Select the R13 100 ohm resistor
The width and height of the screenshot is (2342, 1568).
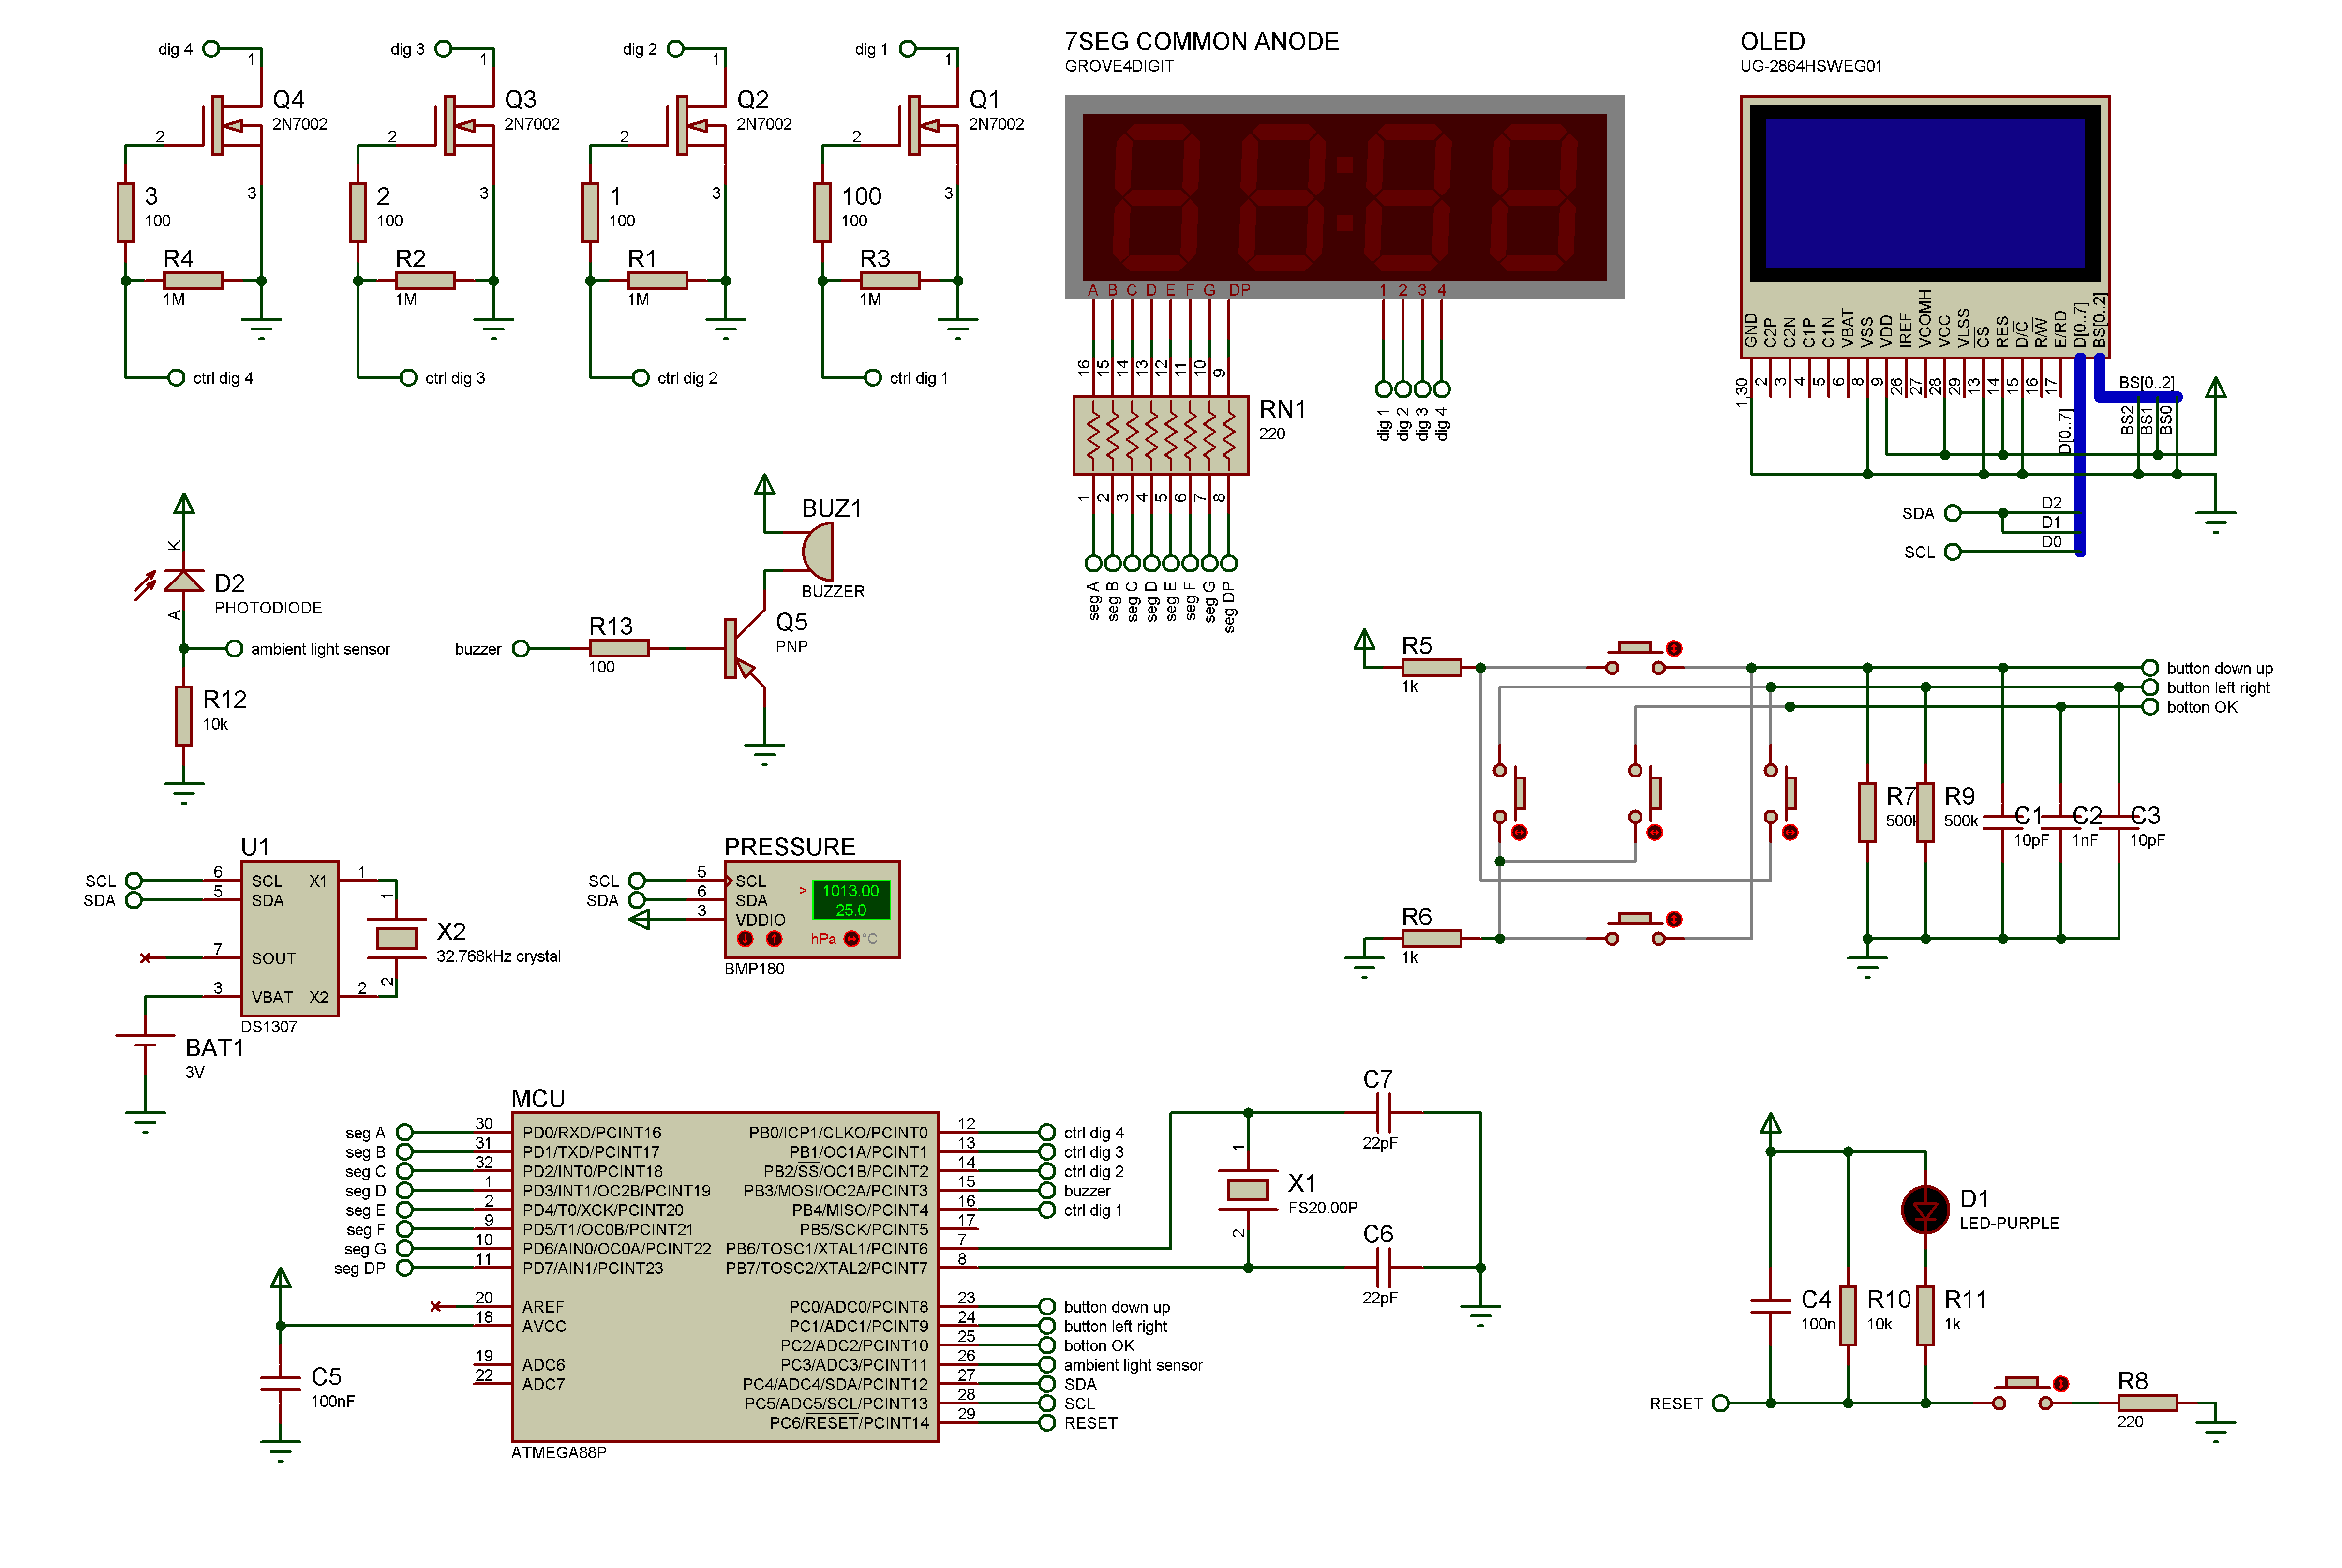(618, 649)
